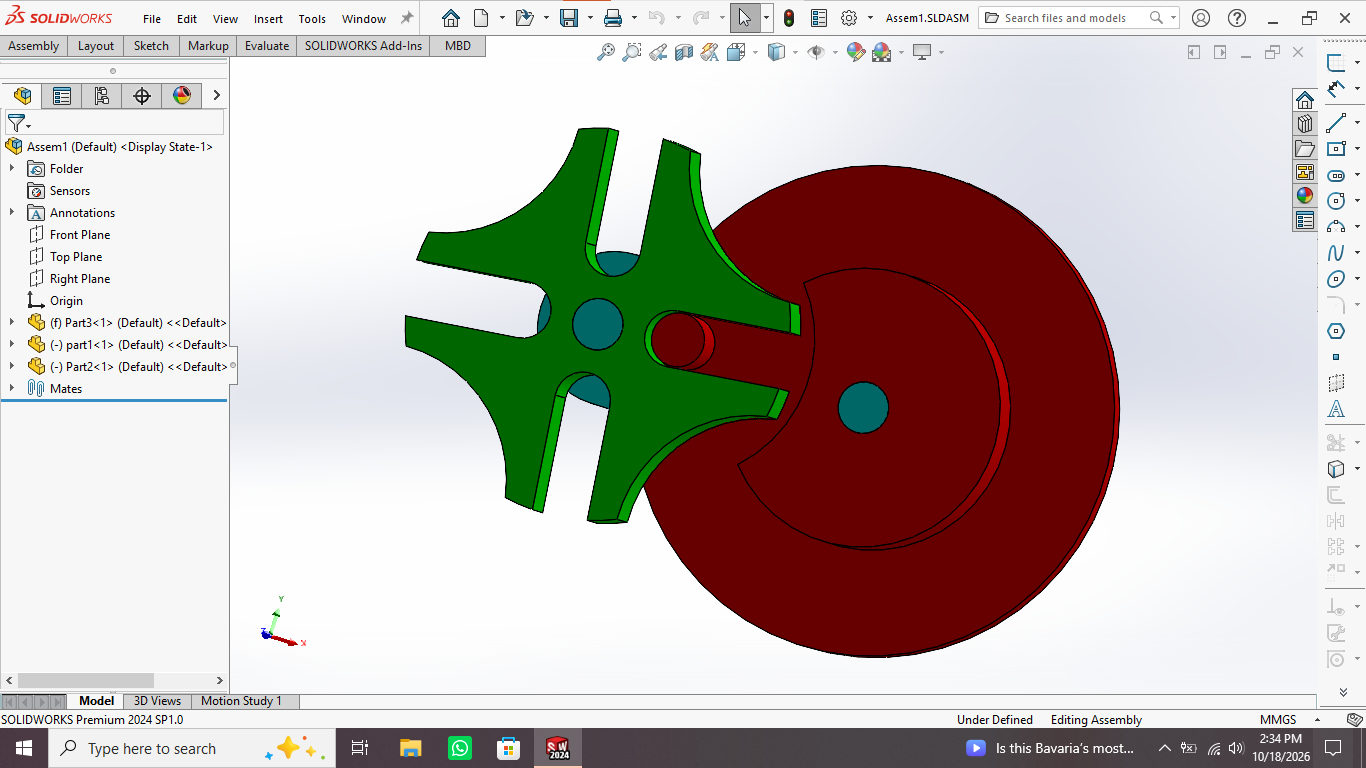Open Custom Properties task pane tab
This screenshot has width=1366, height=768.
tap(1305, 221)
